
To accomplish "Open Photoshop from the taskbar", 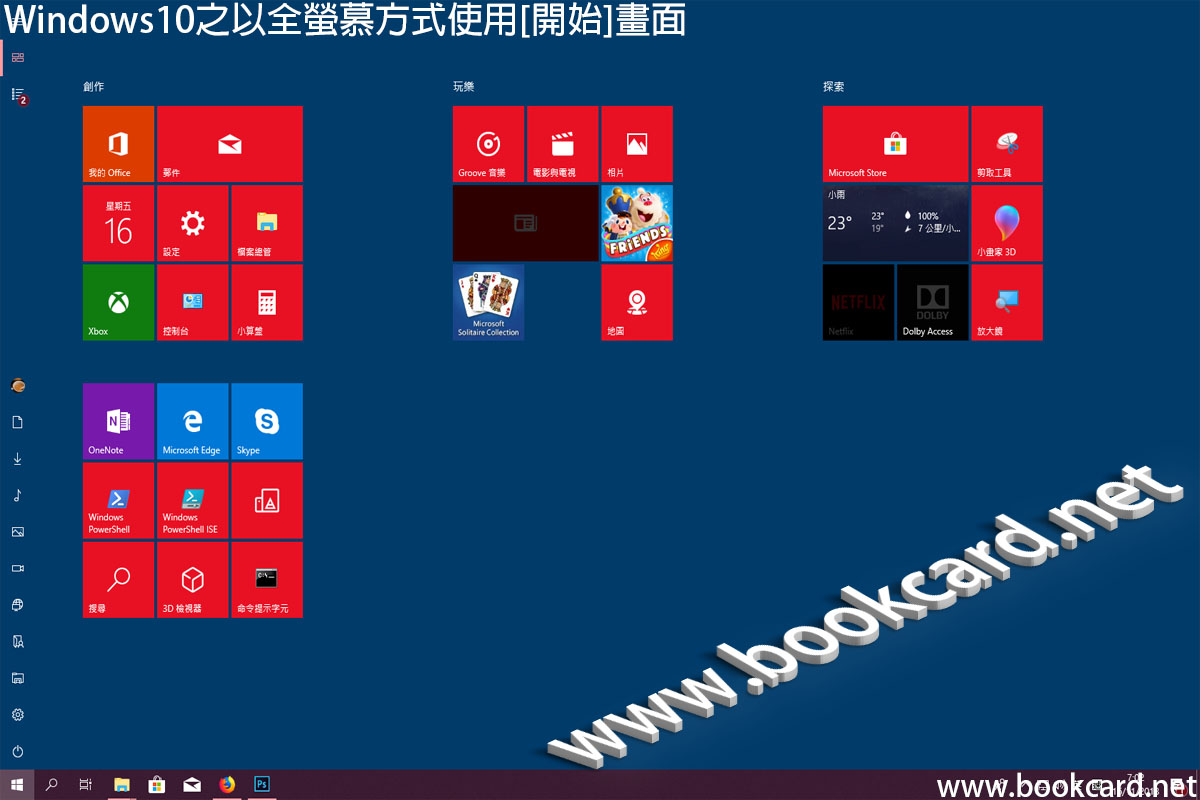I will point(263,785).
